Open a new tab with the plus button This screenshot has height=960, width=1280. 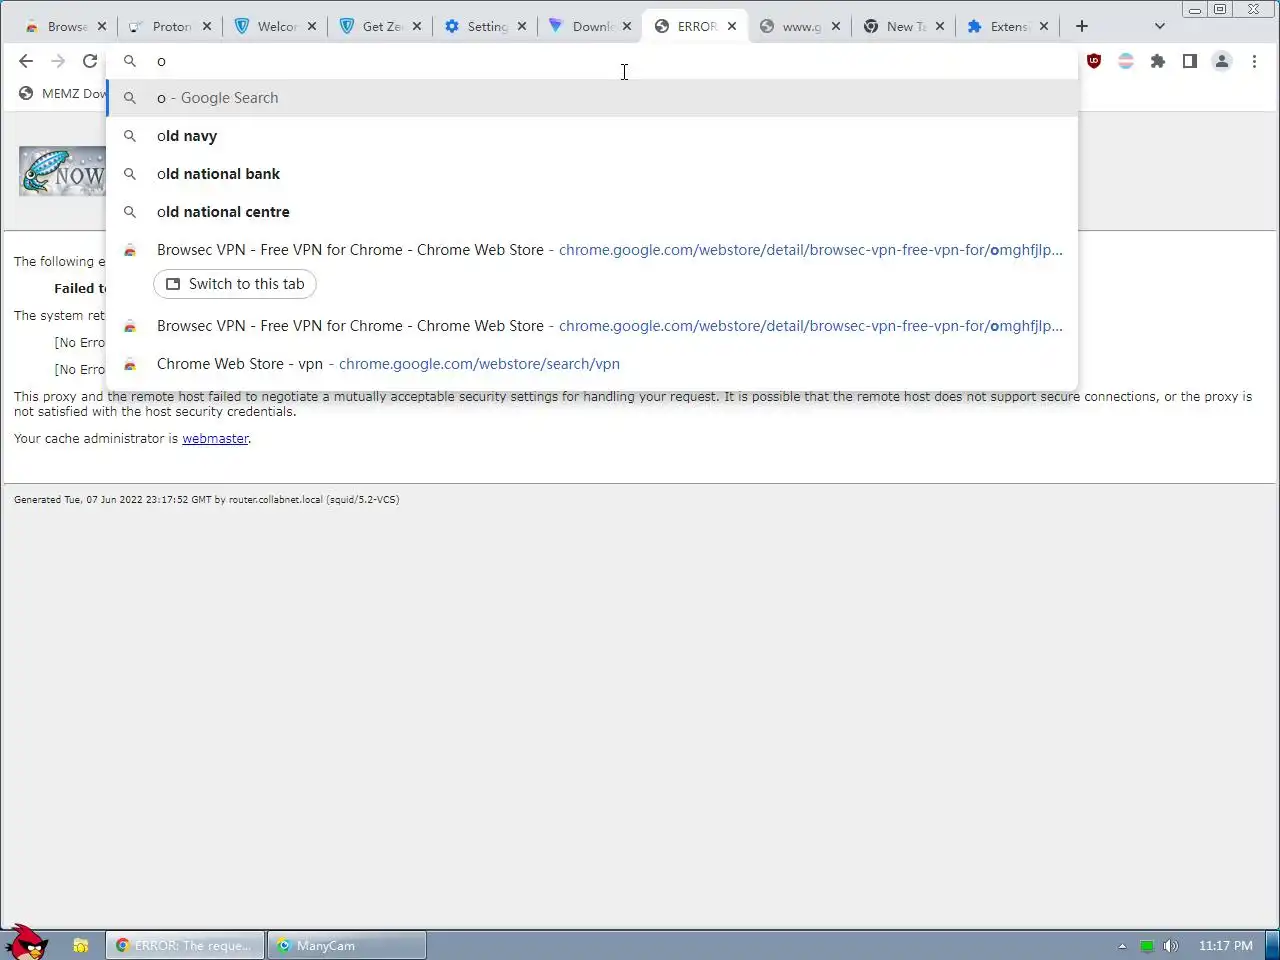pyautogui.click(x=1082, y=26)
